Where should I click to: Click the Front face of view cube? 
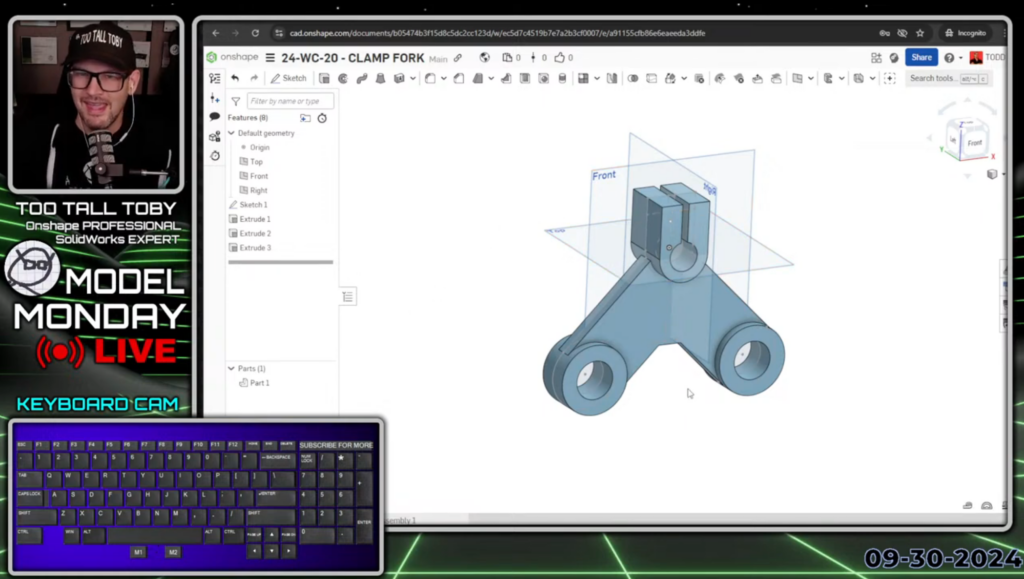[x=974, y=142]
